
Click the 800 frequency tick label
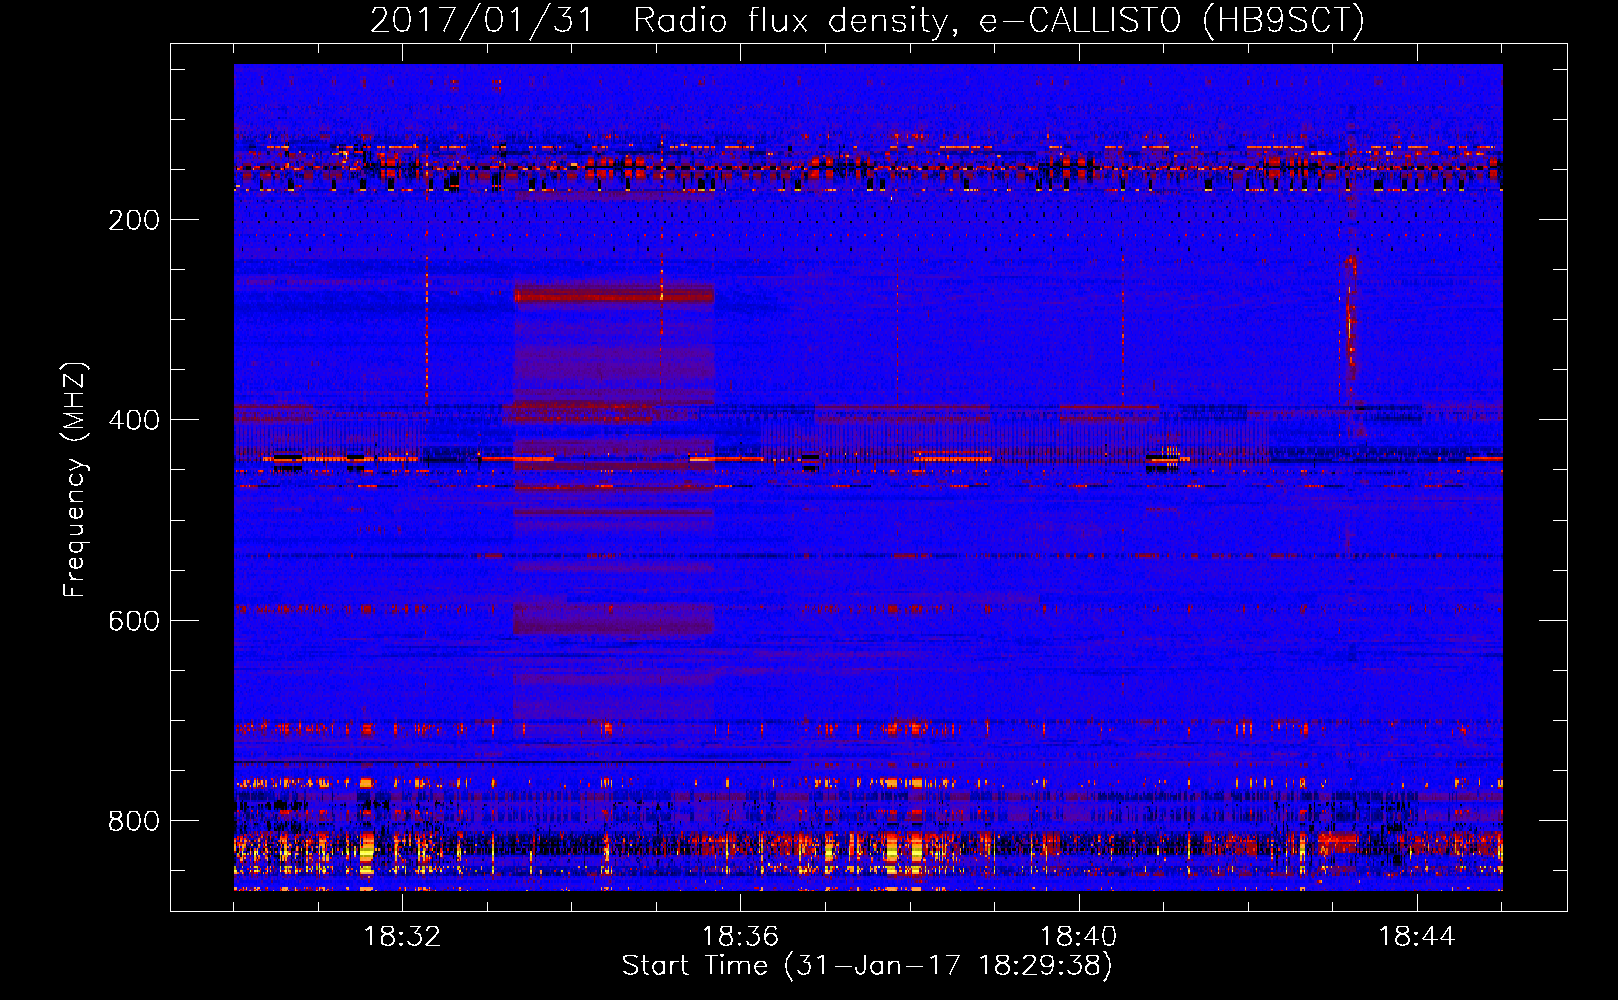tap(134, 821)
